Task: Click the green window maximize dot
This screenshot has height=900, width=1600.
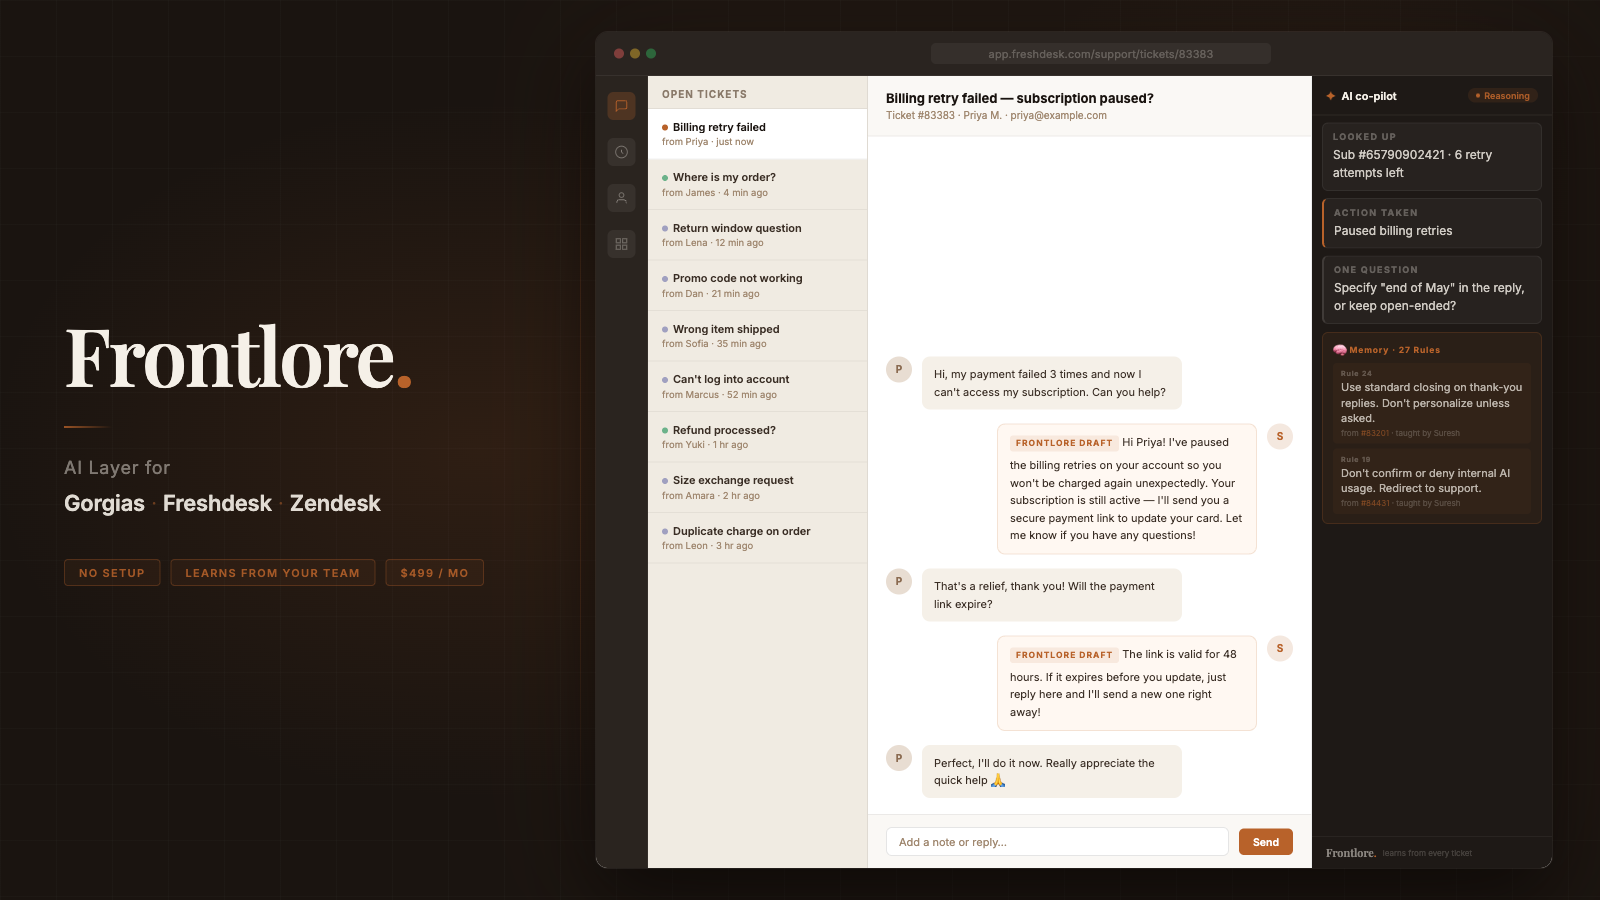Action: (651, 54)
